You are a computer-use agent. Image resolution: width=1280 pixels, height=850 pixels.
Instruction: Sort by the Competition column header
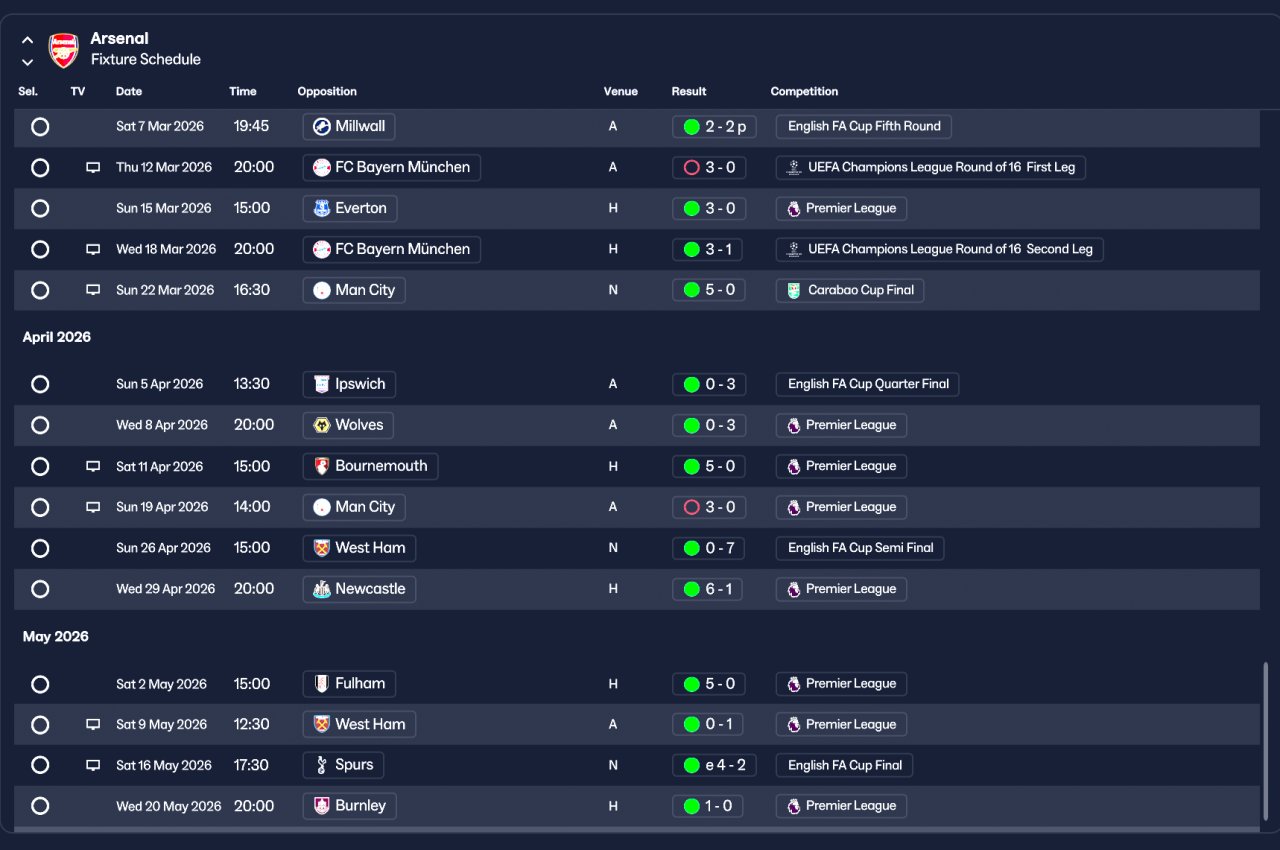(804, 91)
